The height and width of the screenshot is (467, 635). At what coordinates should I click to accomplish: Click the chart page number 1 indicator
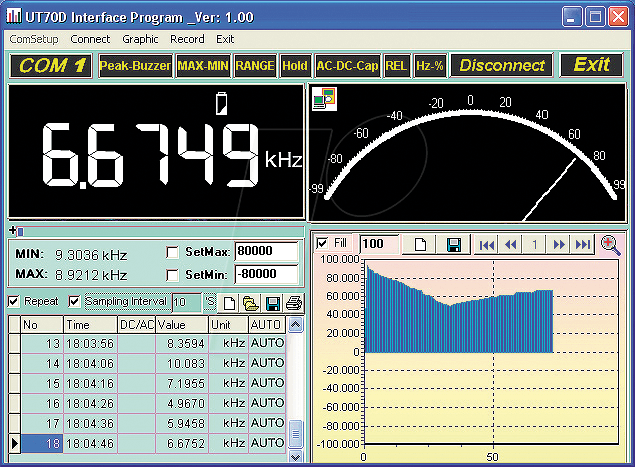click(535, 244)
